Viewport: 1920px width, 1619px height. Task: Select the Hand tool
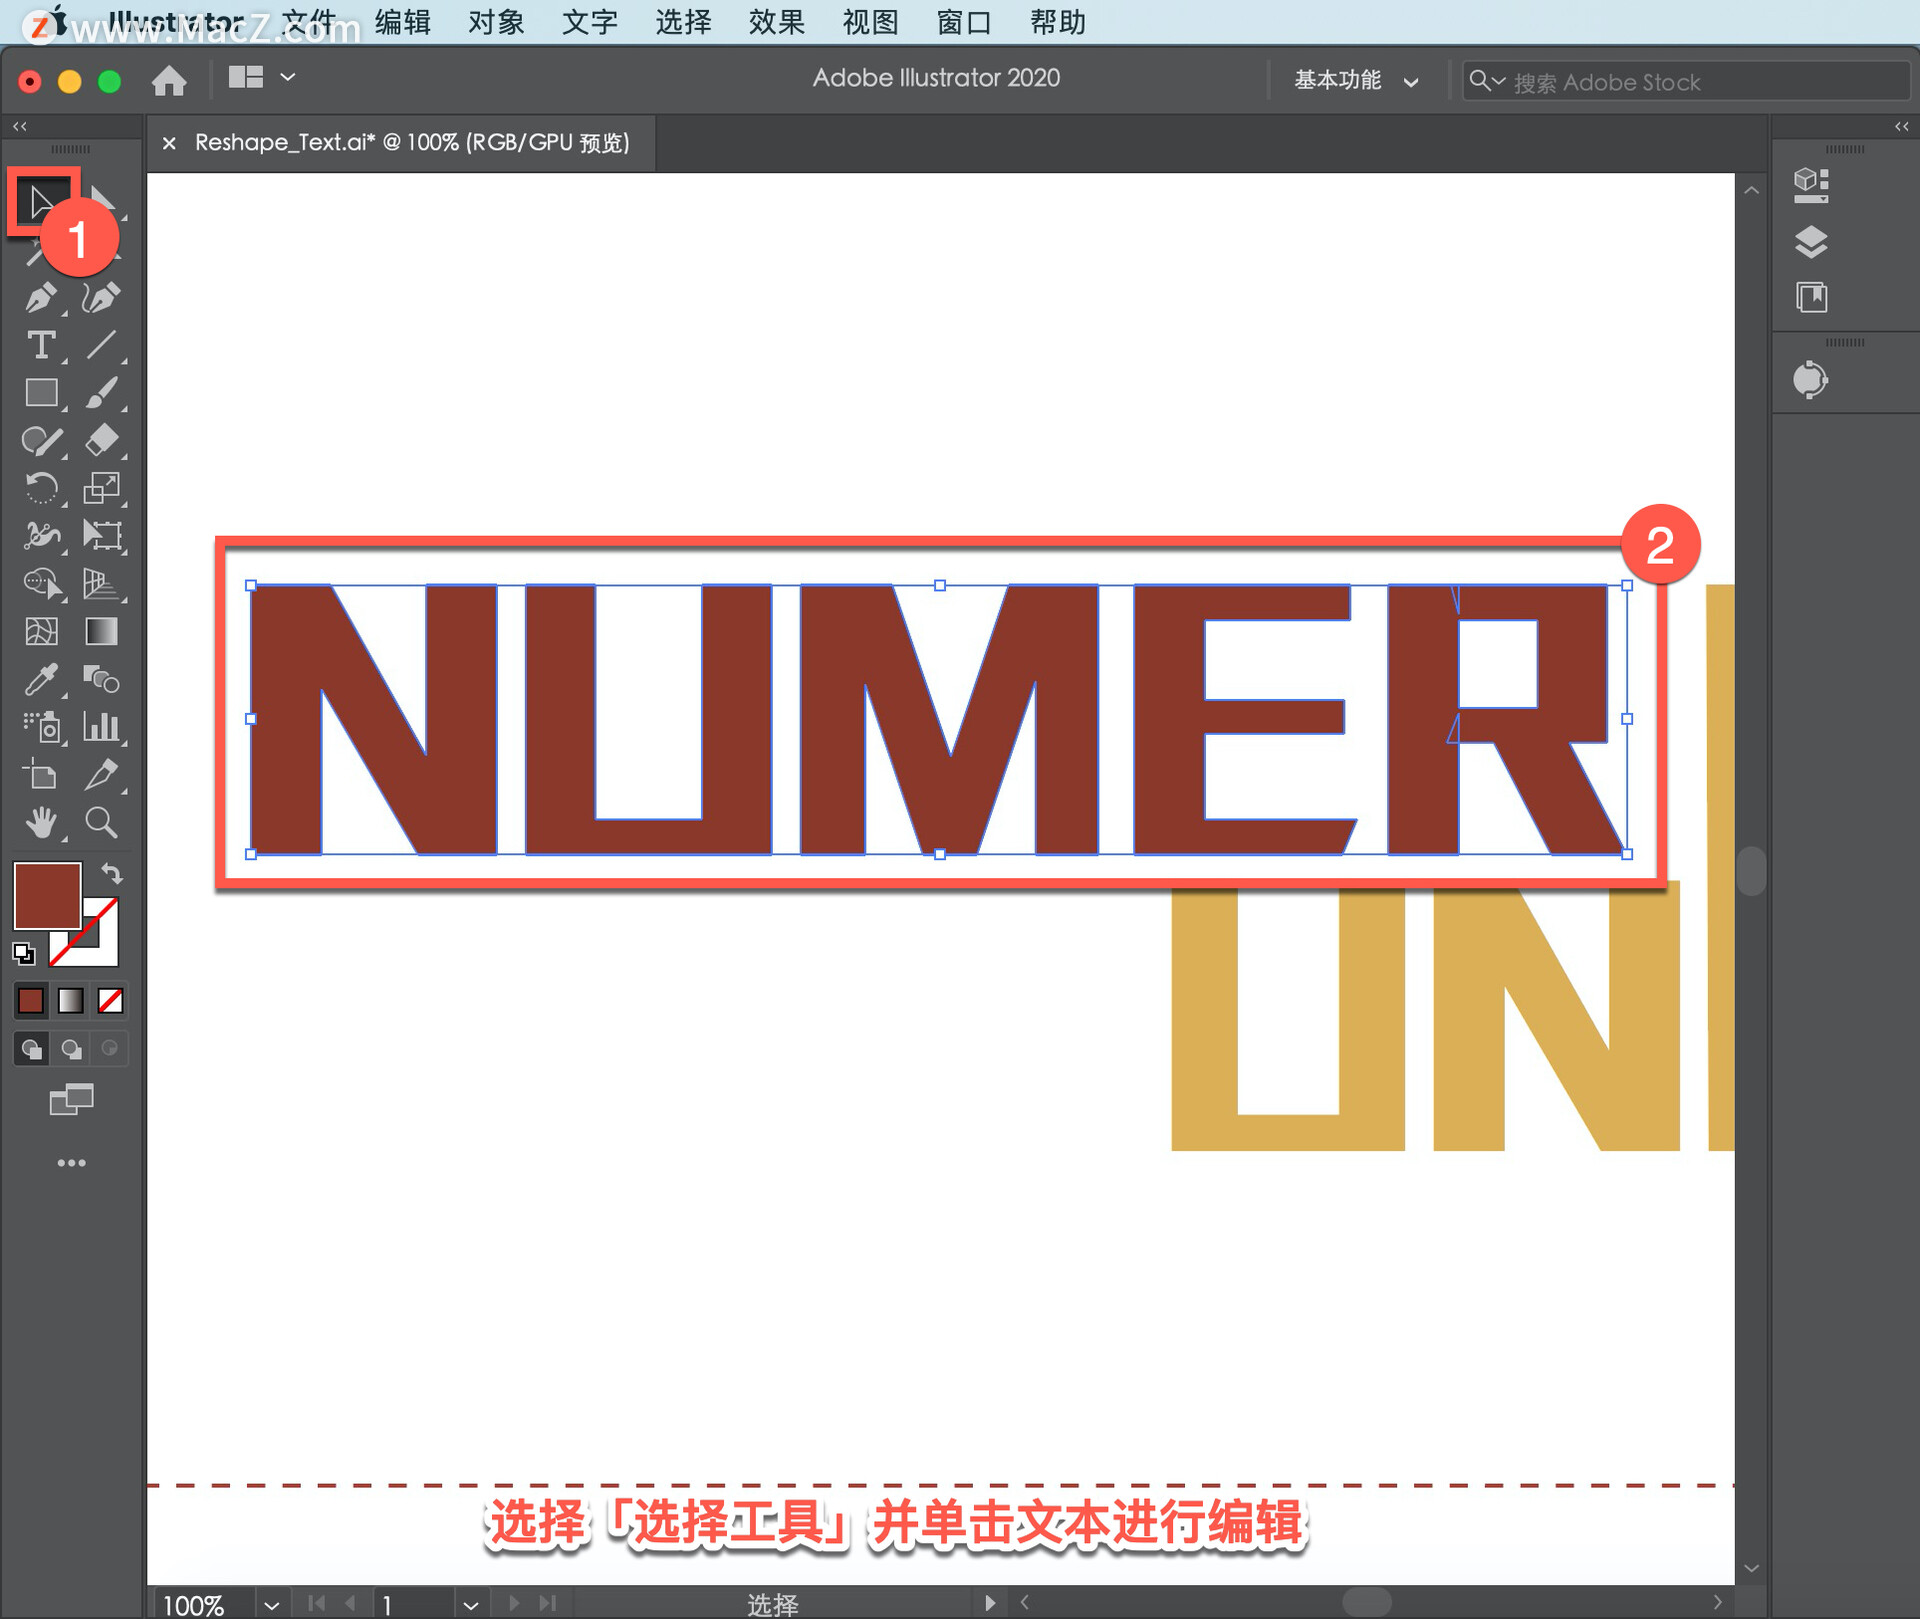(40, 823)
